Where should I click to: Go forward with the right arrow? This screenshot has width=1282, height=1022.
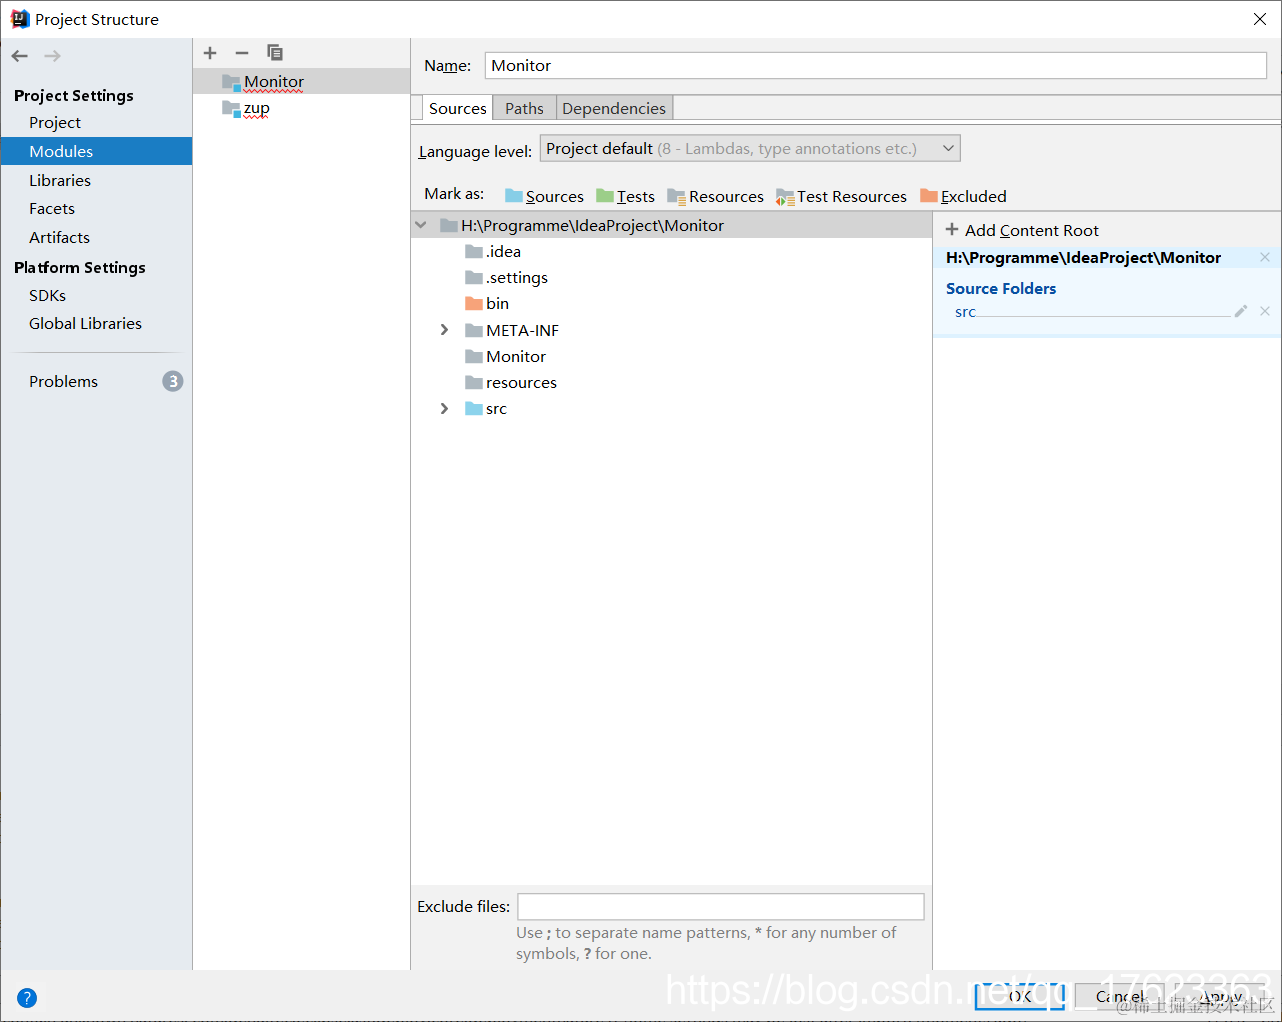click(52, 56)
